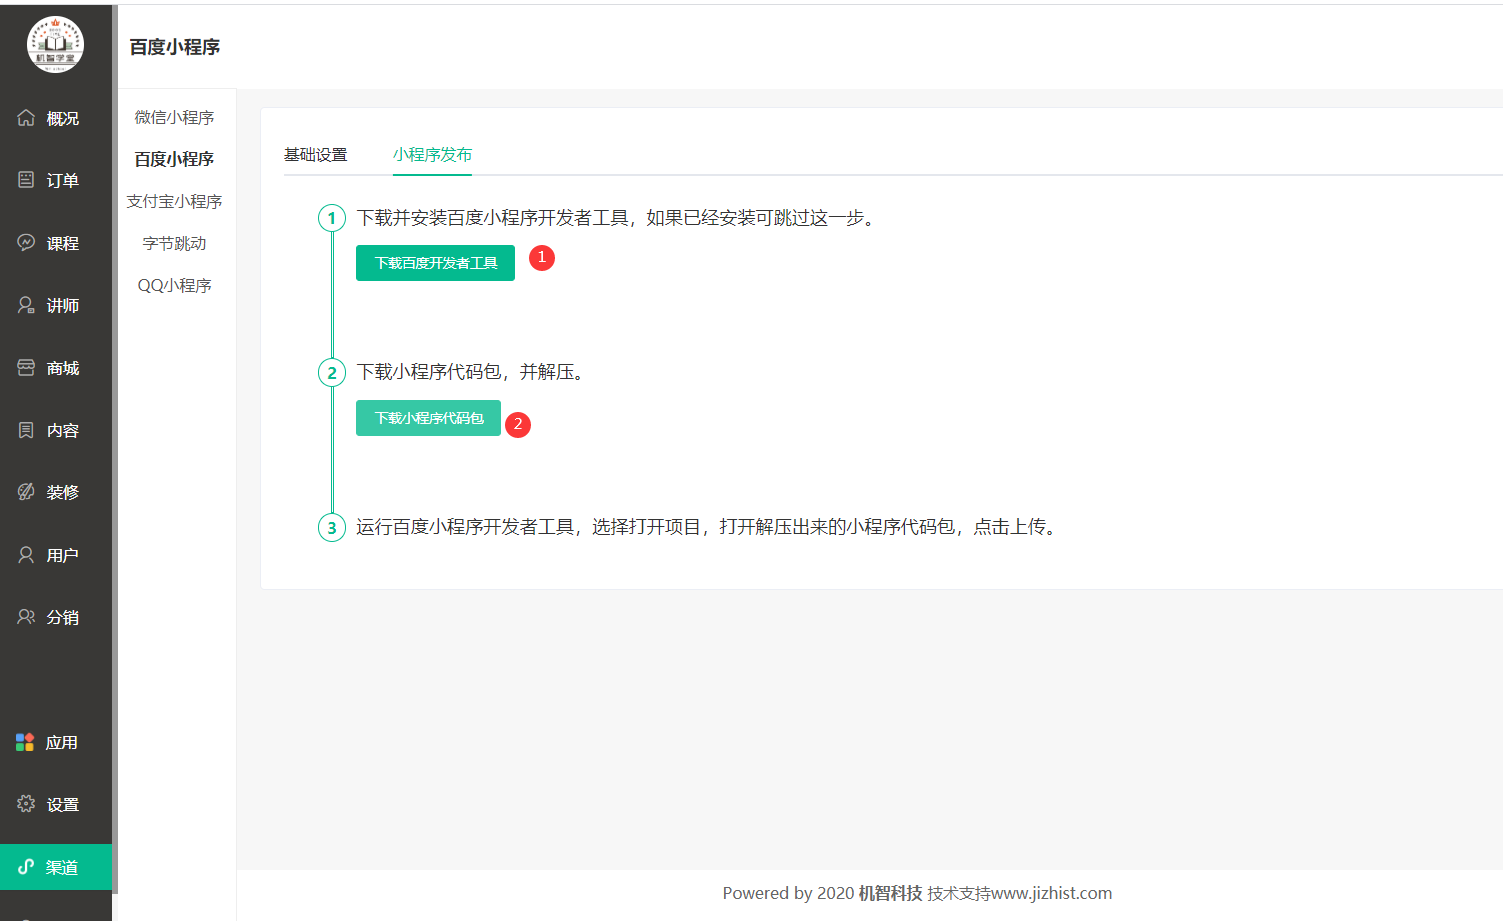This screenshot has height=921, width=1503.
Task: Click the 下载百度开发者工具 button
Action: [x=435, y=263]
